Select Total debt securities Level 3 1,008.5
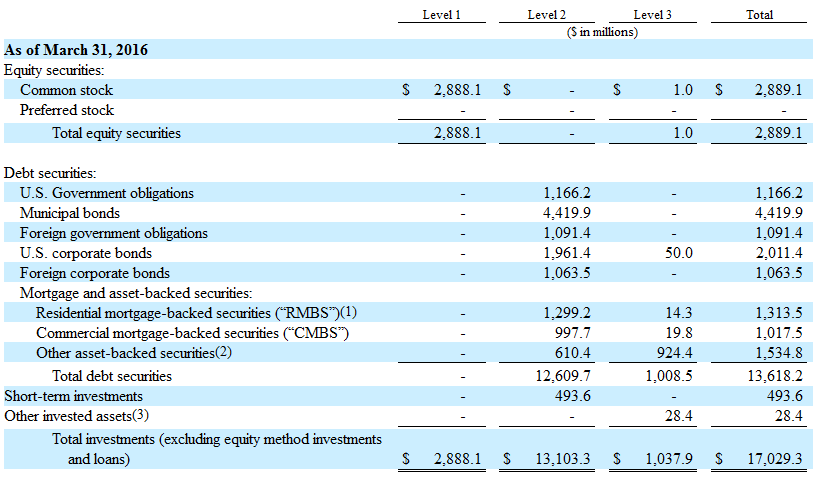The image size is (813, 477). [x=669, y=376]
